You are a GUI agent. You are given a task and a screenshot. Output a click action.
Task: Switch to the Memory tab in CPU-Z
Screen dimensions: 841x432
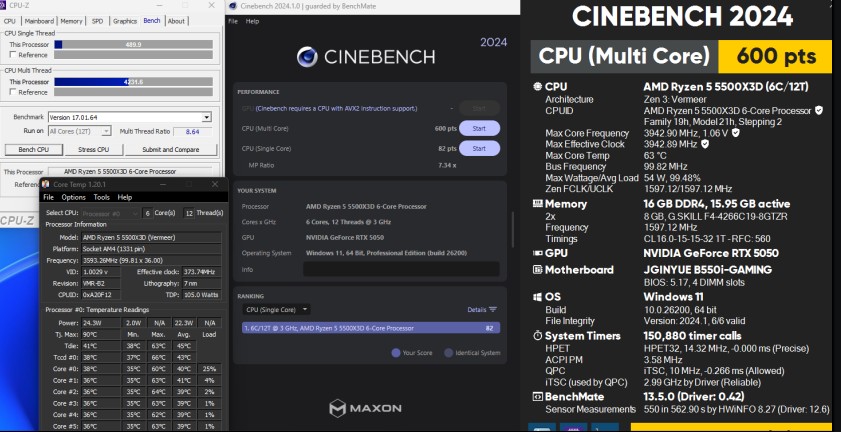(x=71, y=21)
